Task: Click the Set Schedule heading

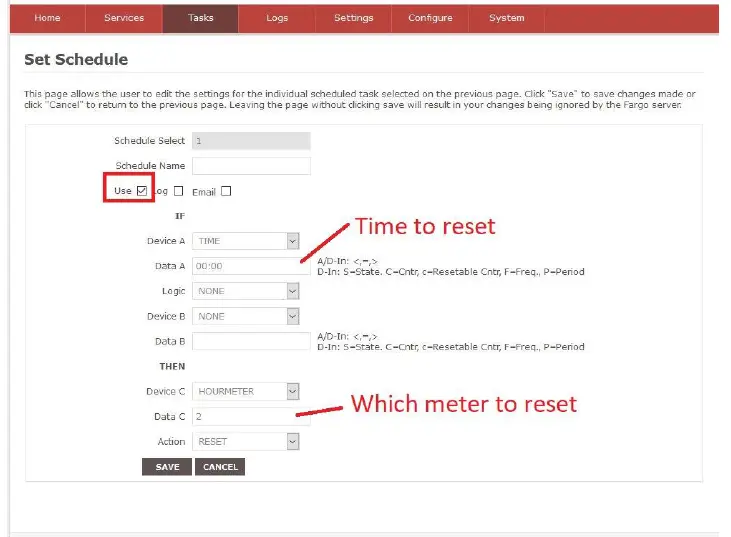Action: [x=76, y=60]
